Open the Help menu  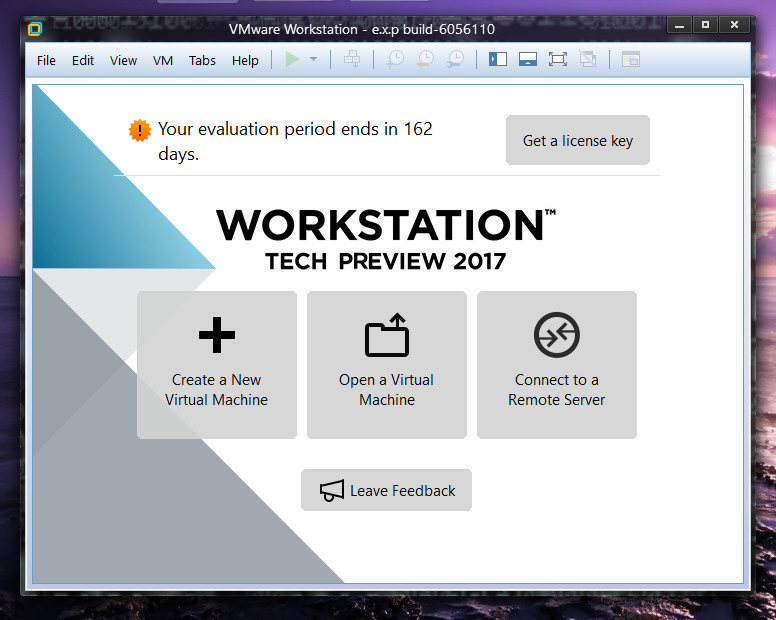(245, 60)
